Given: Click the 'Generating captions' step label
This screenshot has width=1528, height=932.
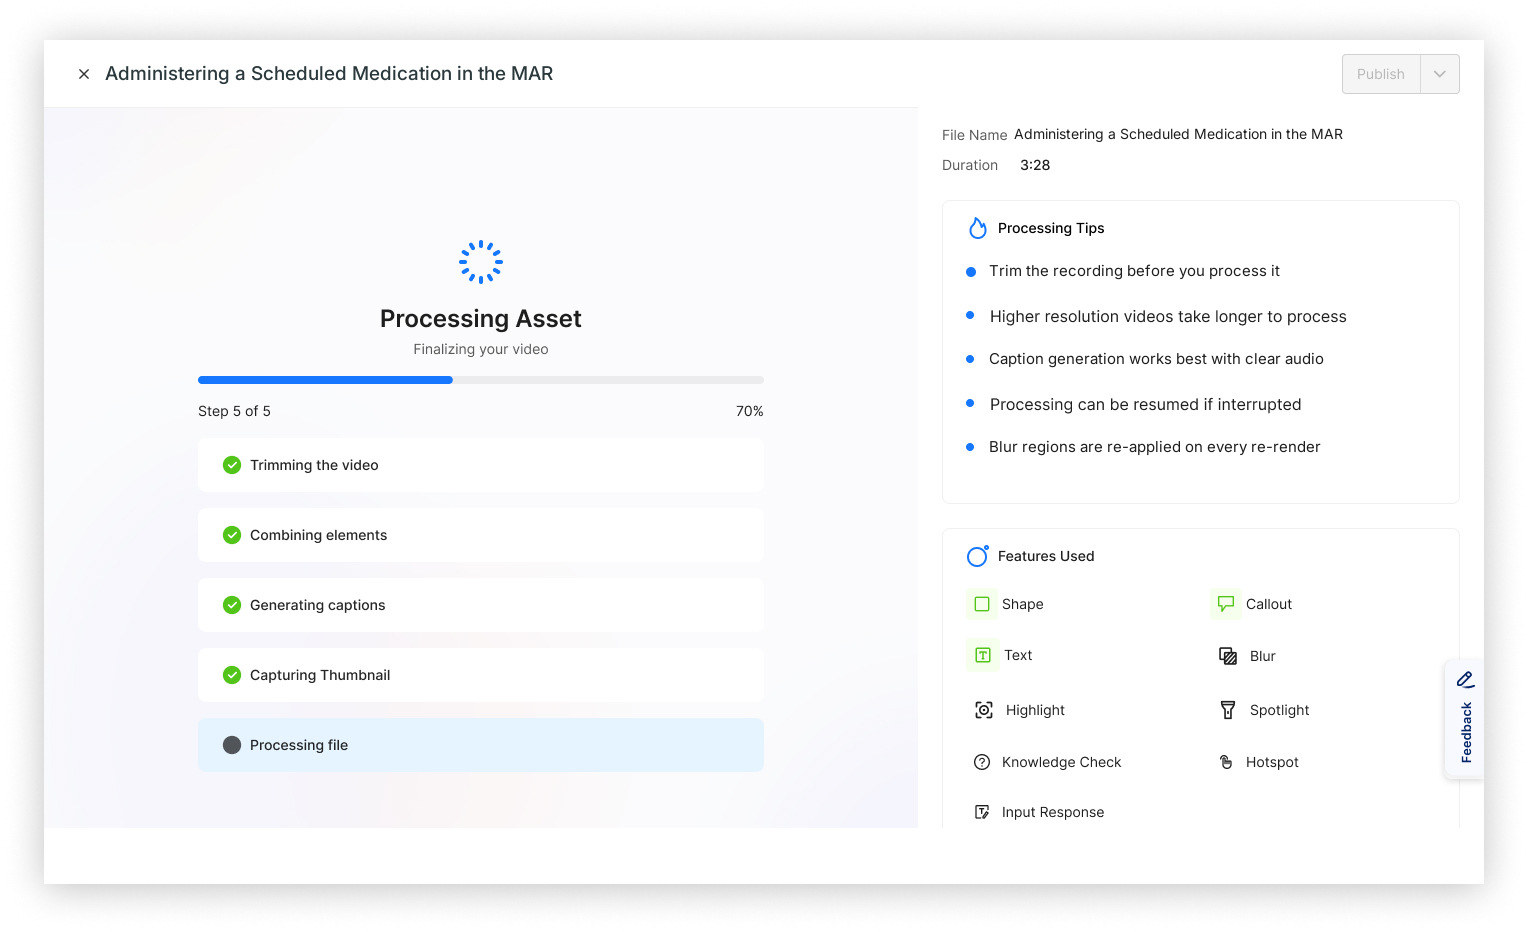Looking at the screenshot, I should pos(317,605).
